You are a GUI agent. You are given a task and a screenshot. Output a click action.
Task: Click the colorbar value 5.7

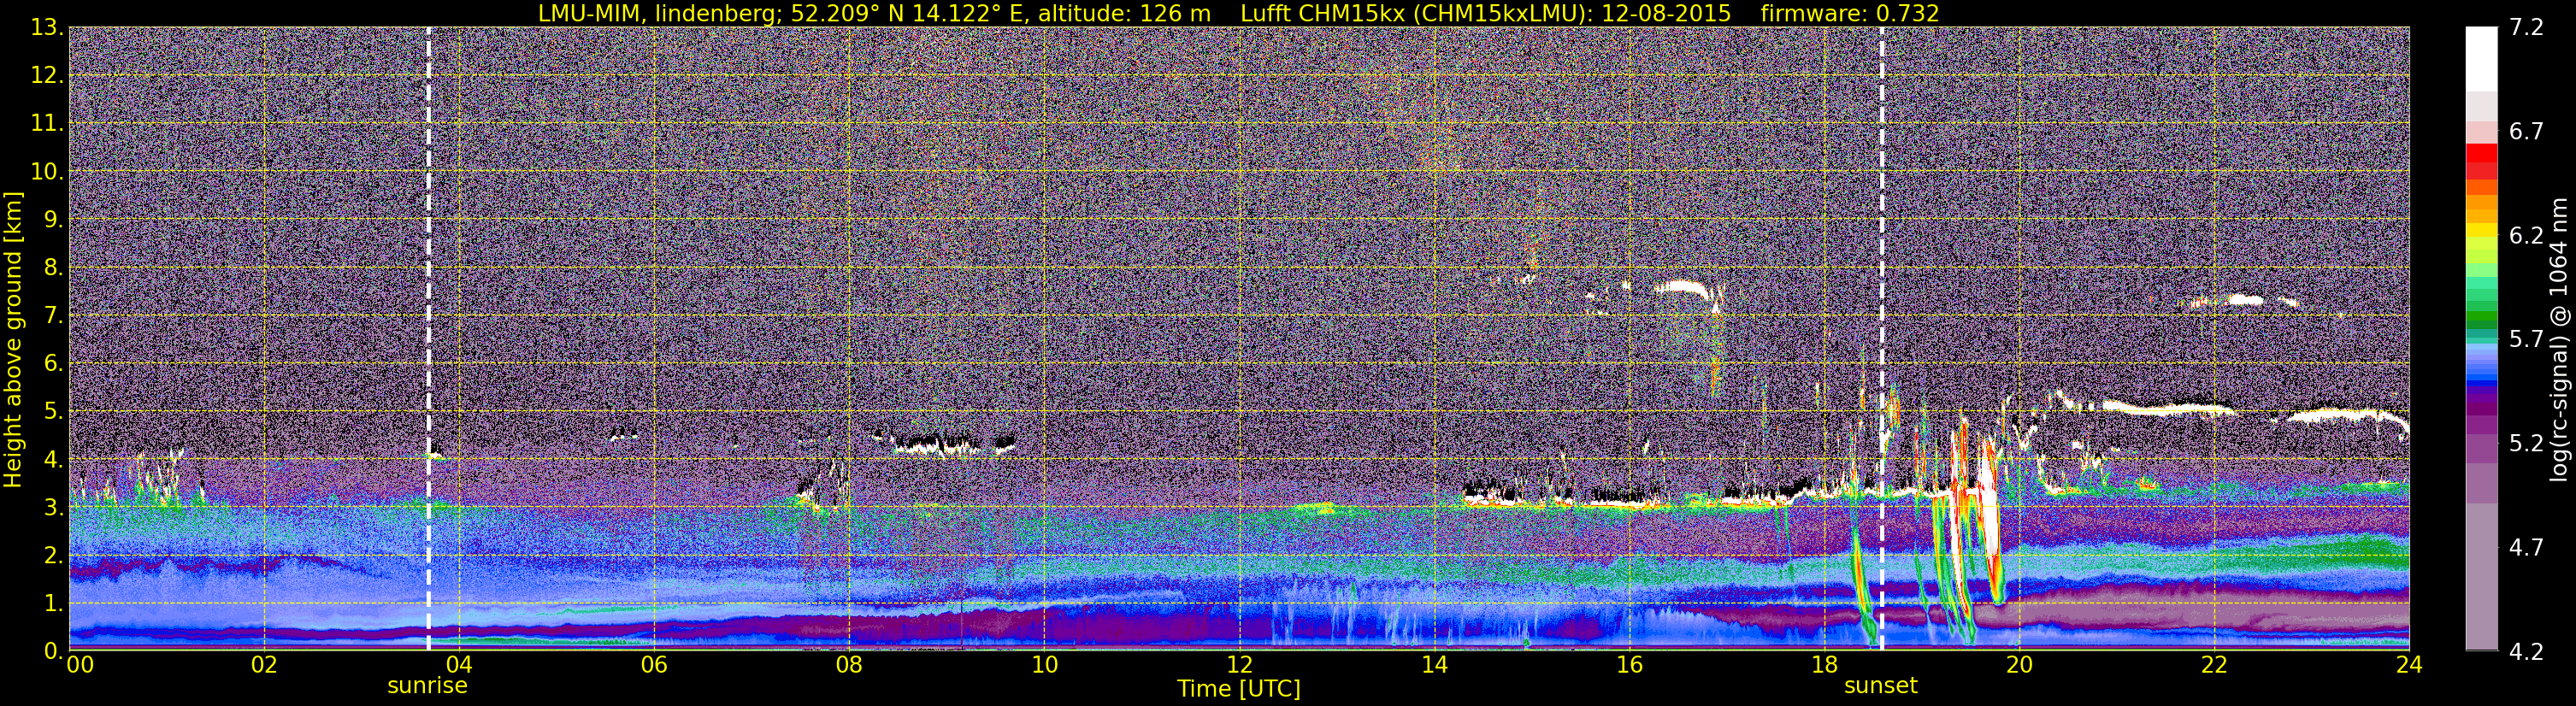(2526, 339)
